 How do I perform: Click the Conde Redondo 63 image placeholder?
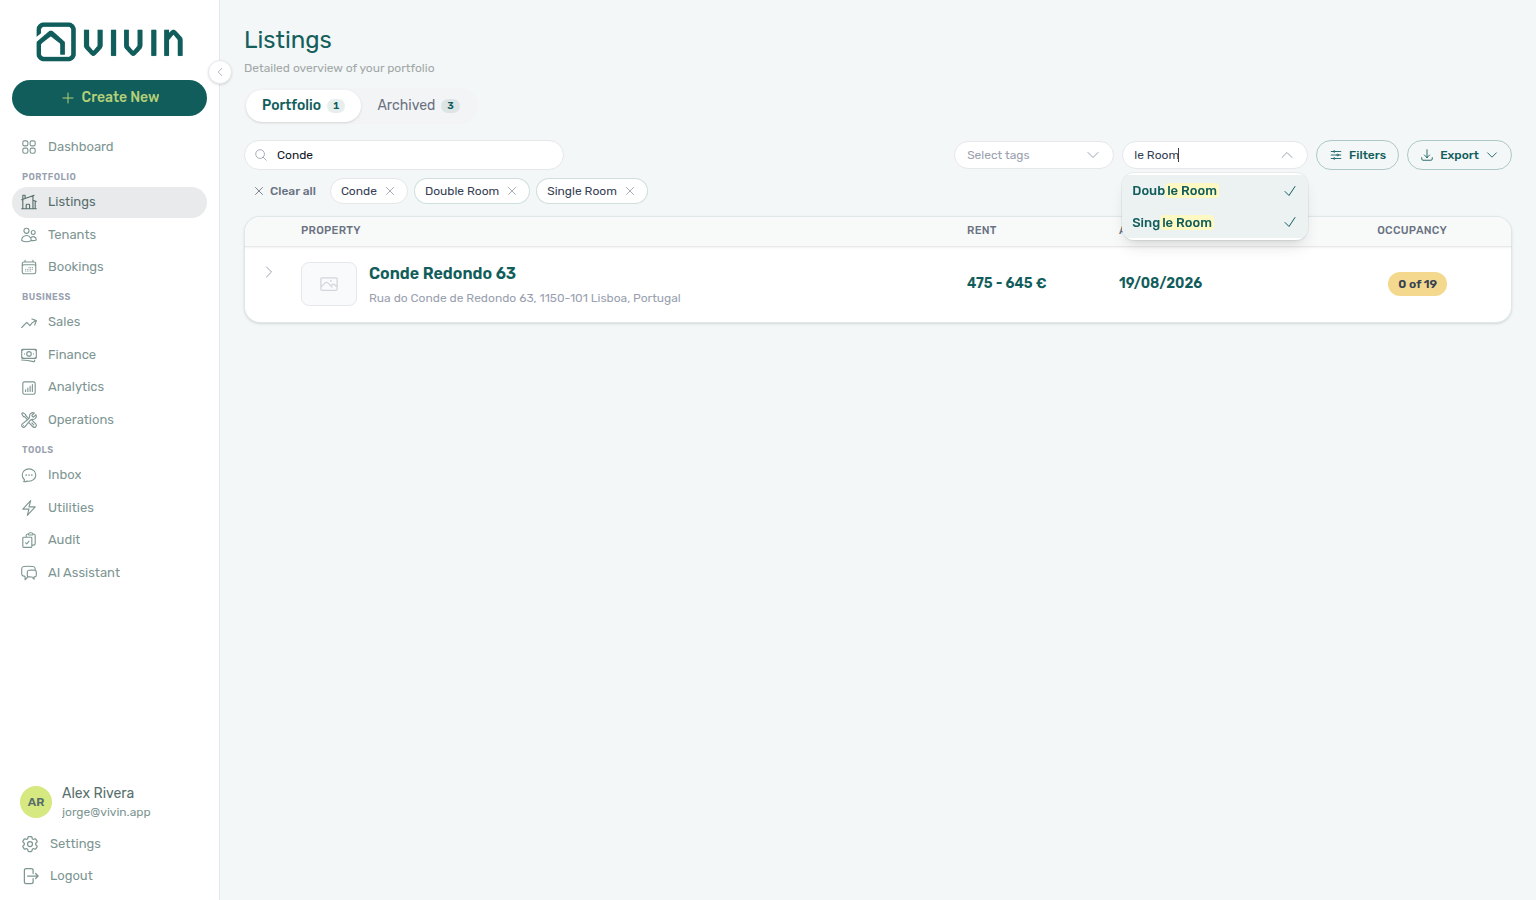(329, 284)
